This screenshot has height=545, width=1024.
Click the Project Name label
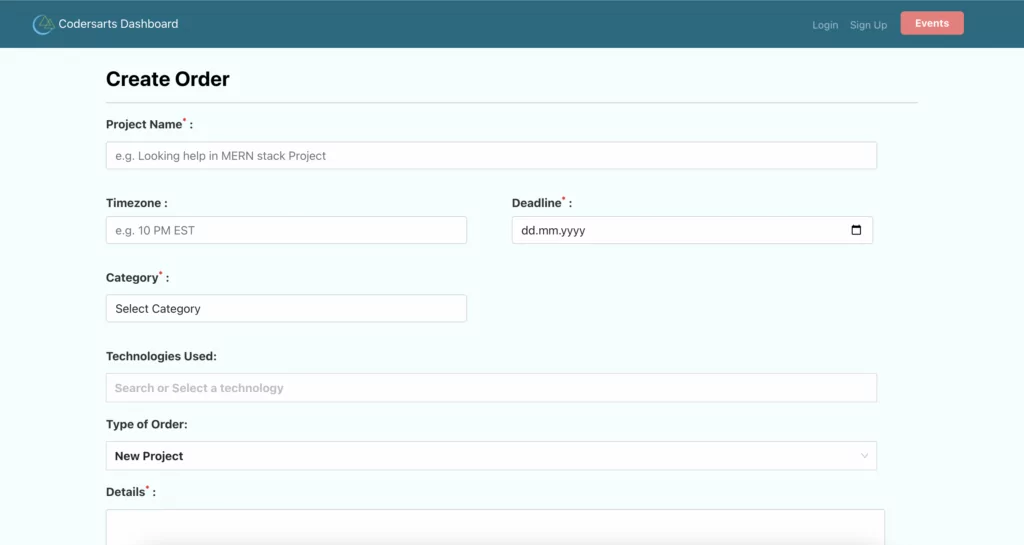coord(150,124)
